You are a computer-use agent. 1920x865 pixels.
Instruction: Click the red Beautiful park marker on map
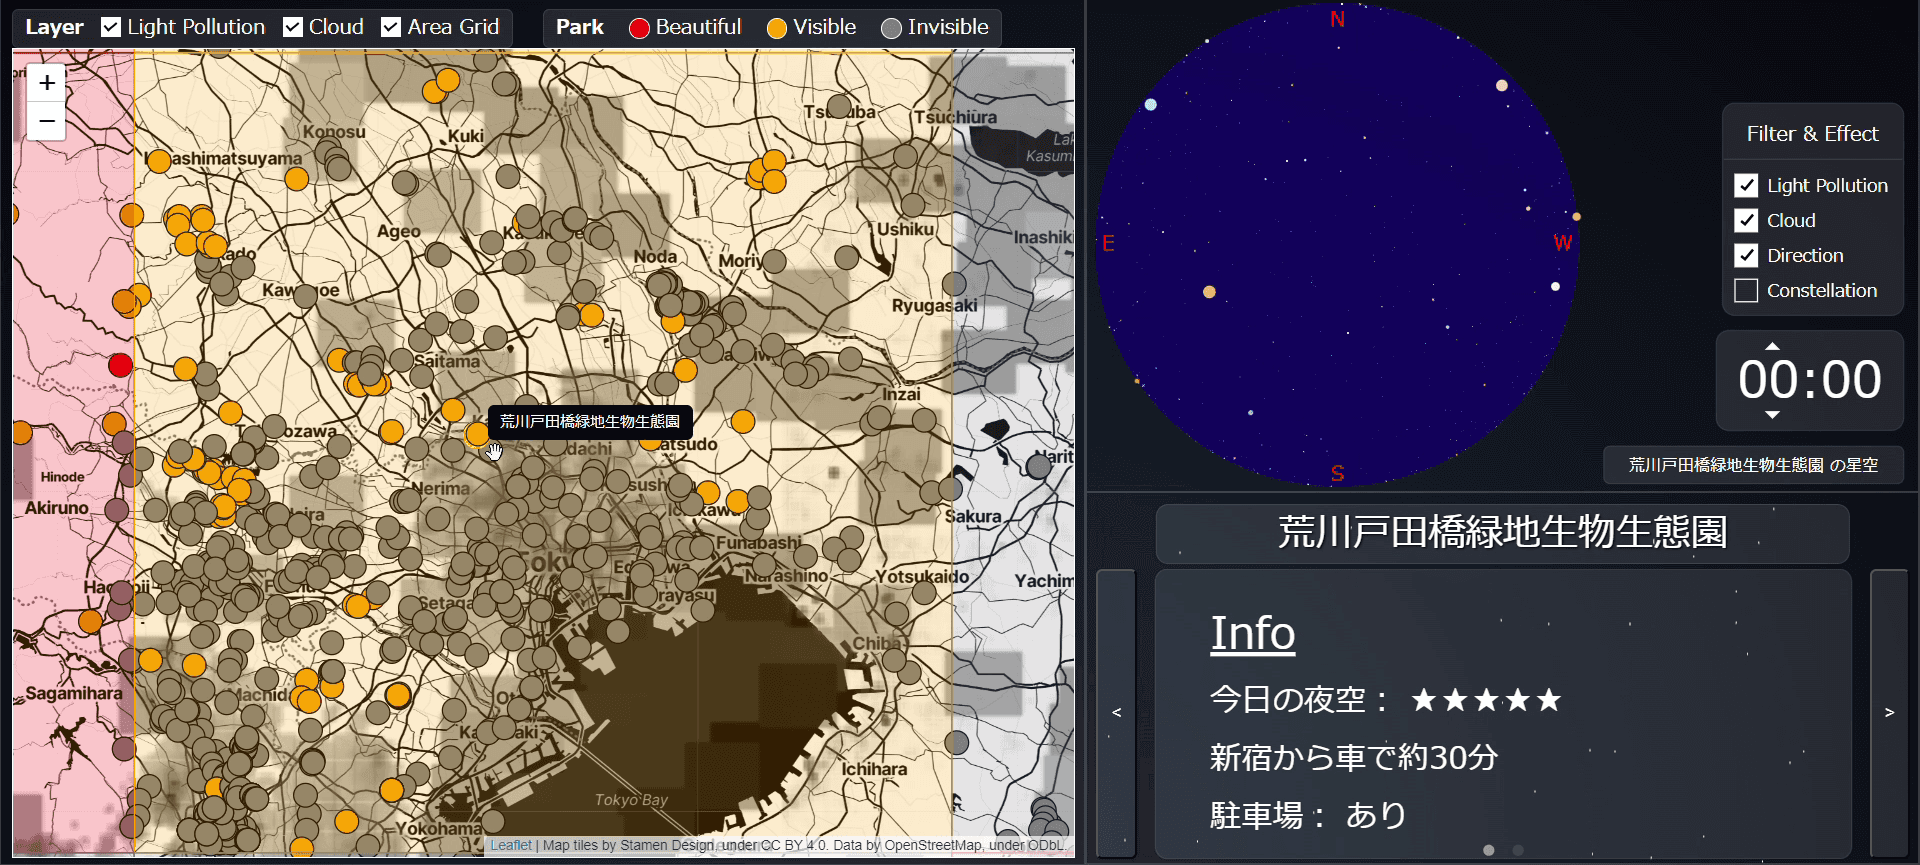point(120,365)
